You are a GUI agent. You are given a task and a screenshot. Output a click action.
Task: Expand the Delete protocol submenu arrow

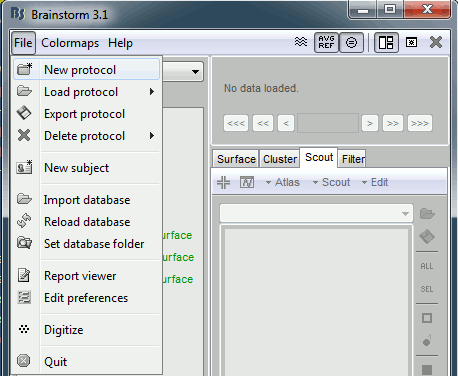pos(152,136)
